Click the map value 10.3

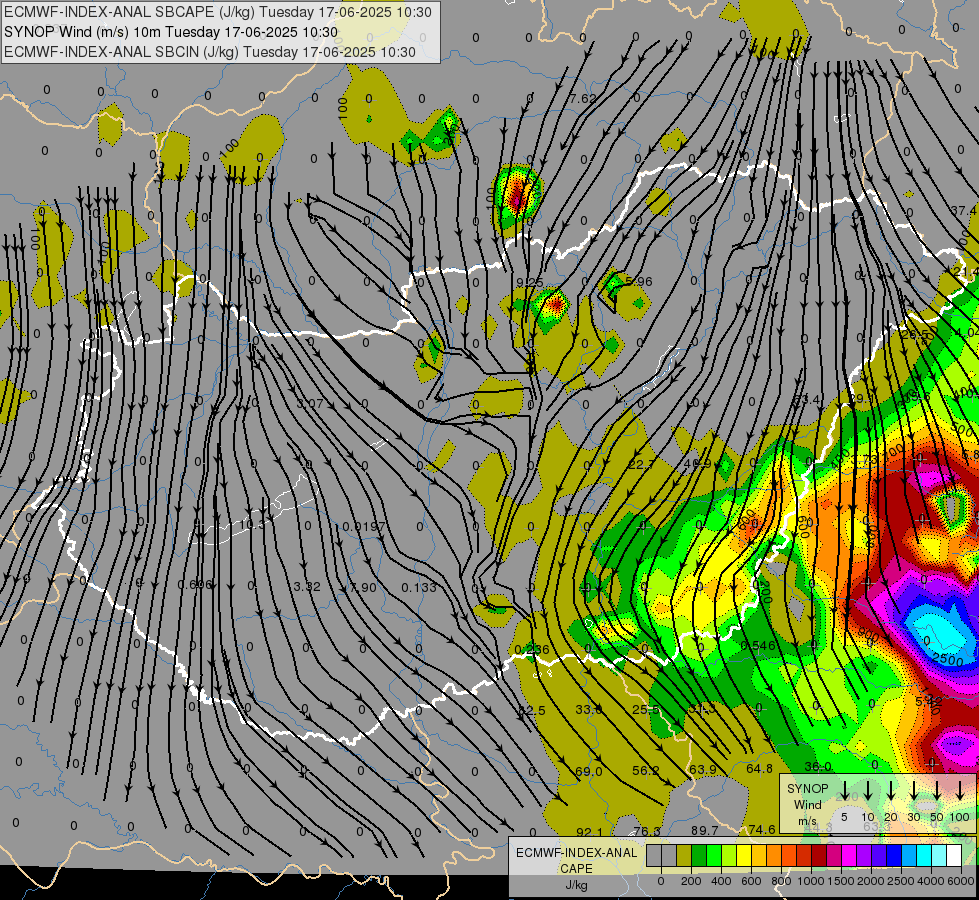[x=253, y=525]
